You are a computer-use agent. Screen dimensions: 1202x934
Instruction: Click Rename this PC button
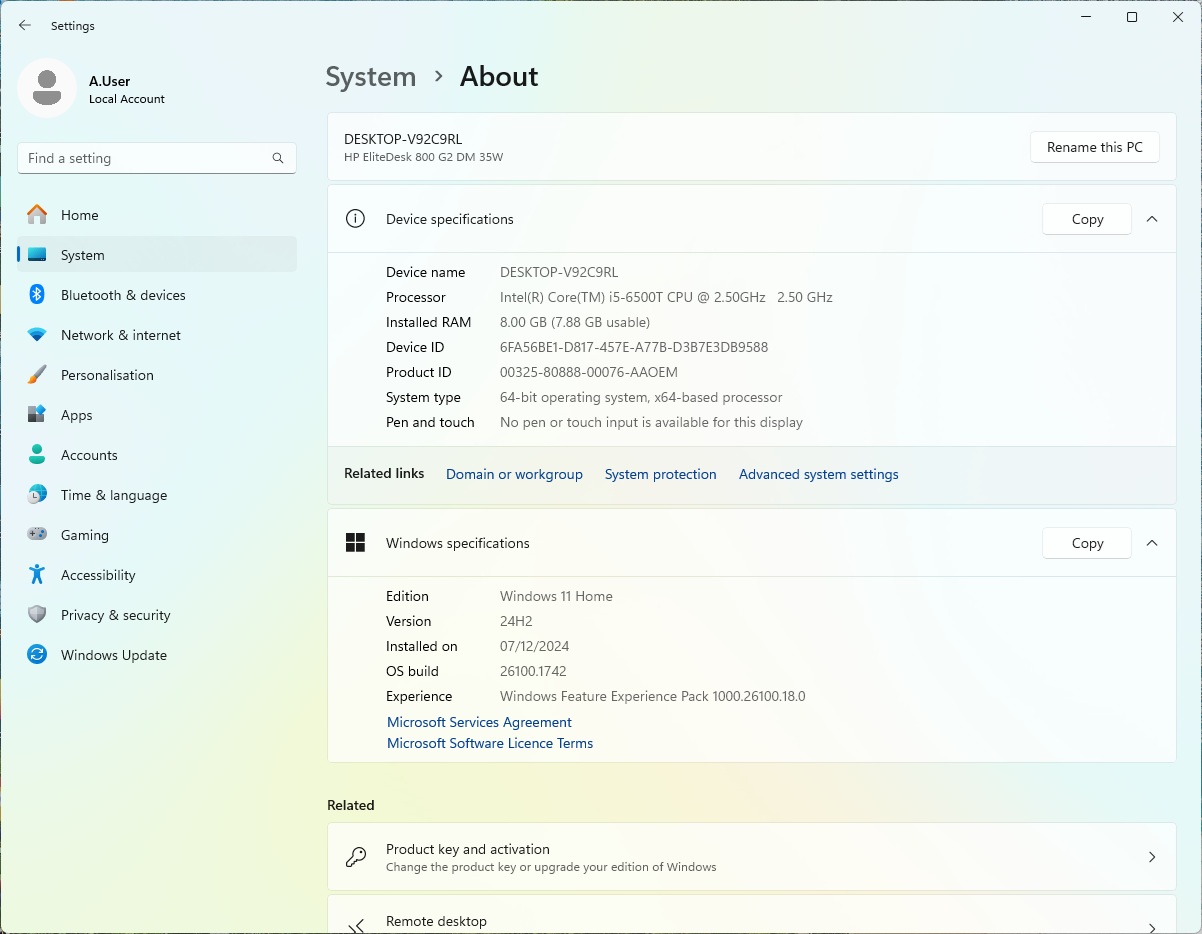1094,147
